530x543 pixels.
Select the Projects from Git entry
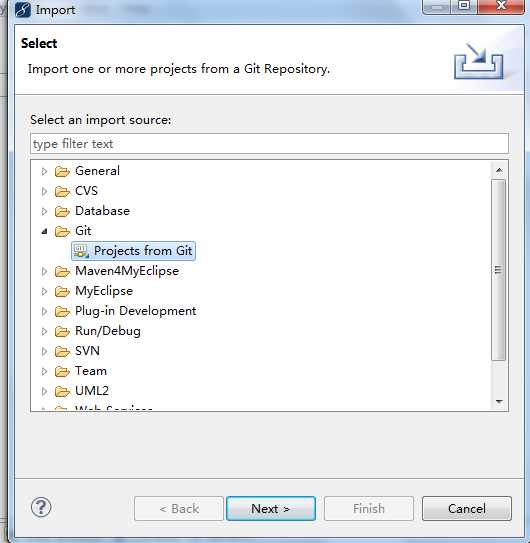133,251
